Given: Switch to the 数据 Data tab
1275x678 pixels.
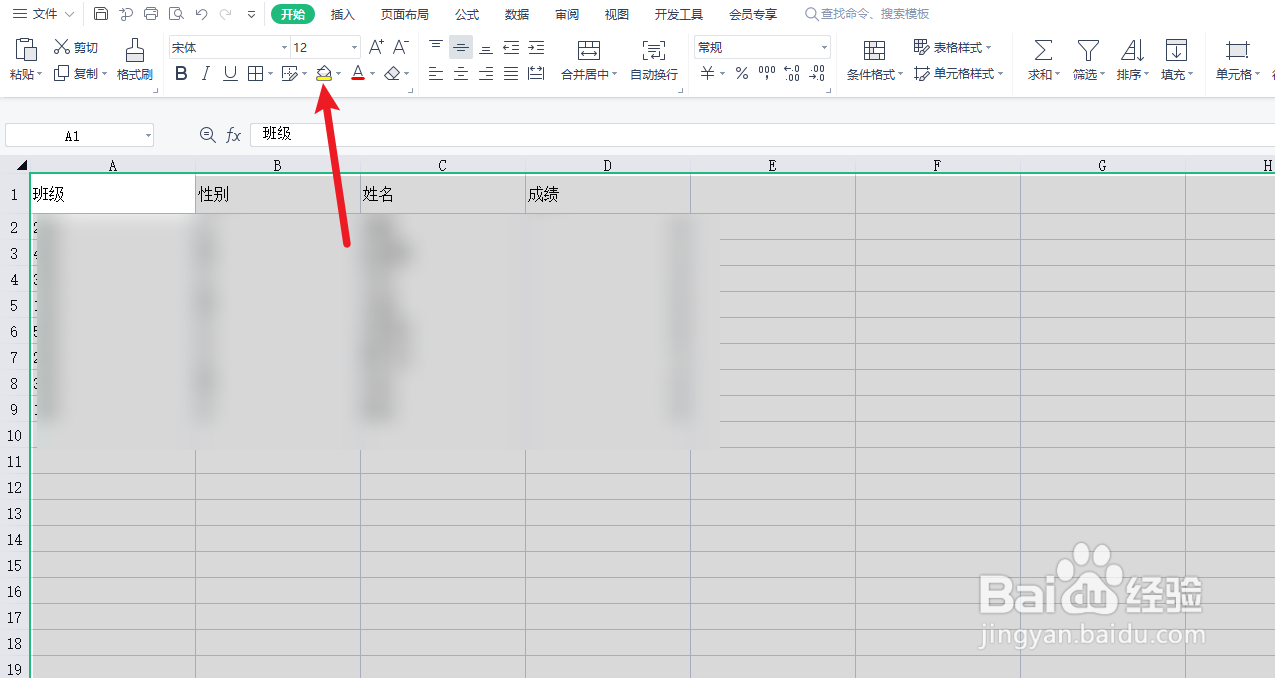Looking at the screenshot, I should pos(517,14).
